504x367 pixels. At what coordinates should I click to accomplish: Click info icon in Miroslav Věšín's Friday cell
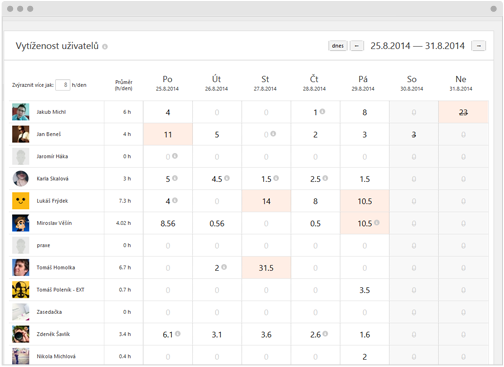point(377,223)
